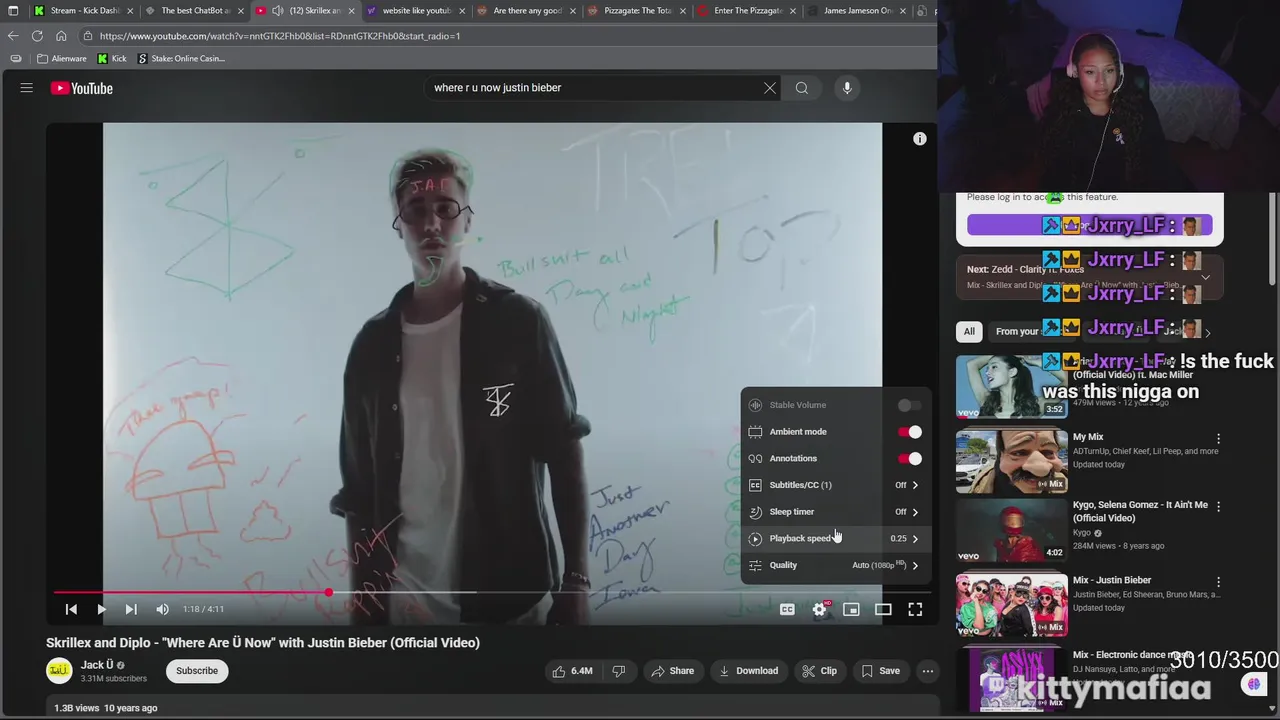Expand the 0.25 playback speed chevron

[915, 539]
